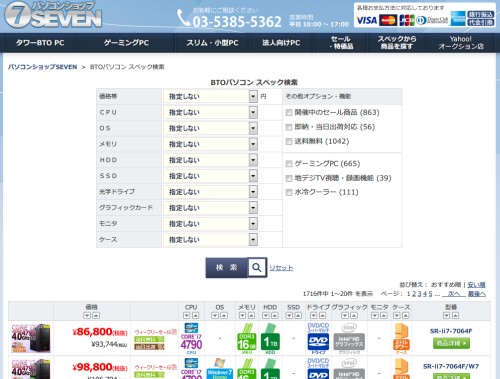This screenshot has height=379, width=500.
Task: Enable 送料無料 (1042) checkbox
Action: pyautogui.click(x=289, y=142)
